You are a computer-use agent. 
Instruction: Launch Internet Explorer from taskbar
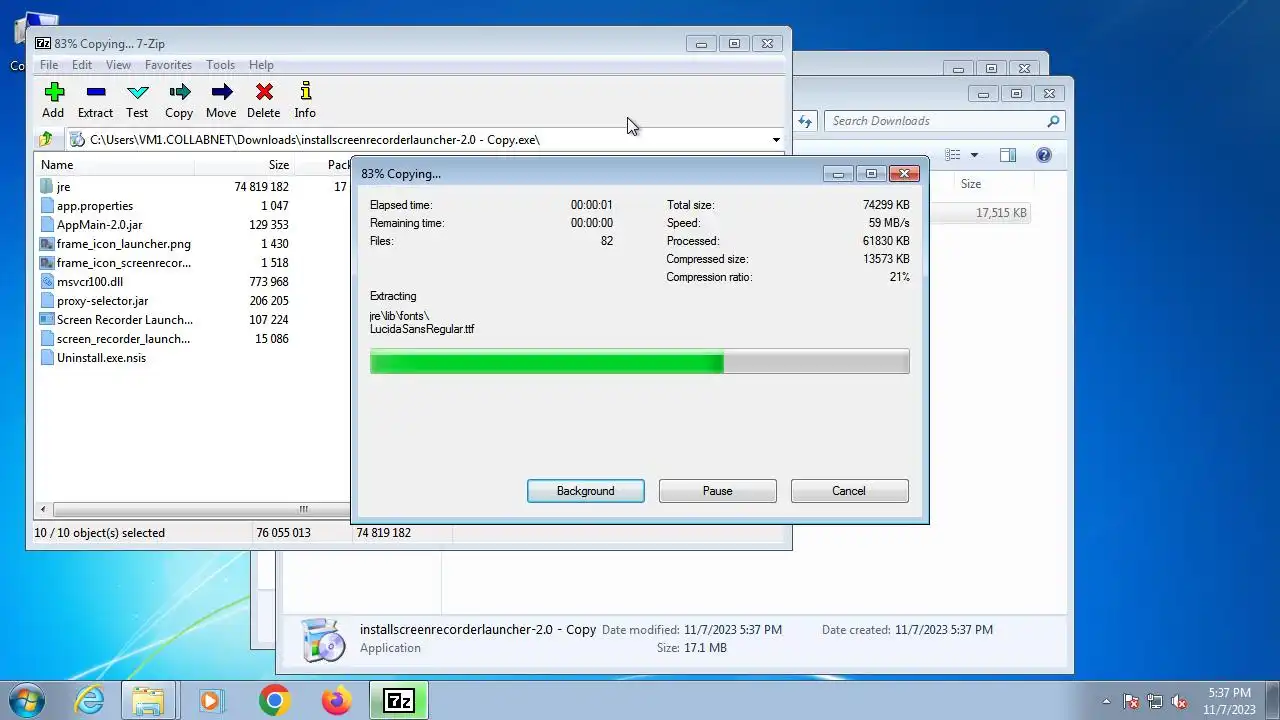click(90, 700)
